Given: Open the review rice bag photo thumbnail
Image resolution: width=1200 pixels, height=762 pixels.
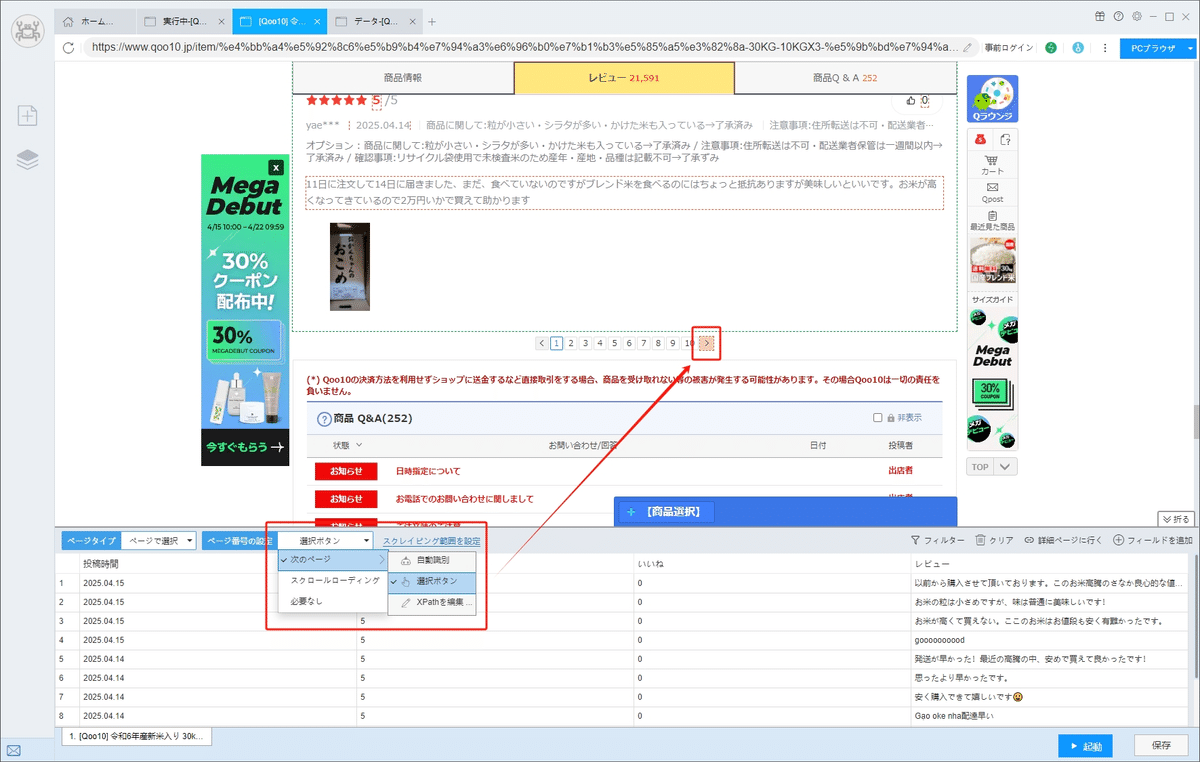Looking at the screenshot, I should 350,267.
